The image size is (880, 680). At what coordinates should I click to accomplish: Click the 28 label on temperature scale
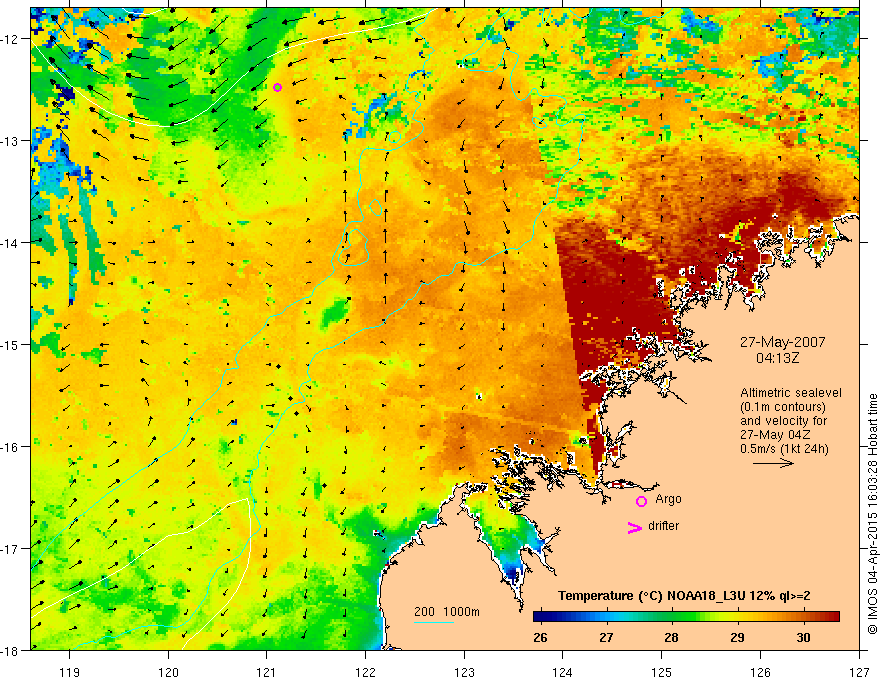coord(671,637)
